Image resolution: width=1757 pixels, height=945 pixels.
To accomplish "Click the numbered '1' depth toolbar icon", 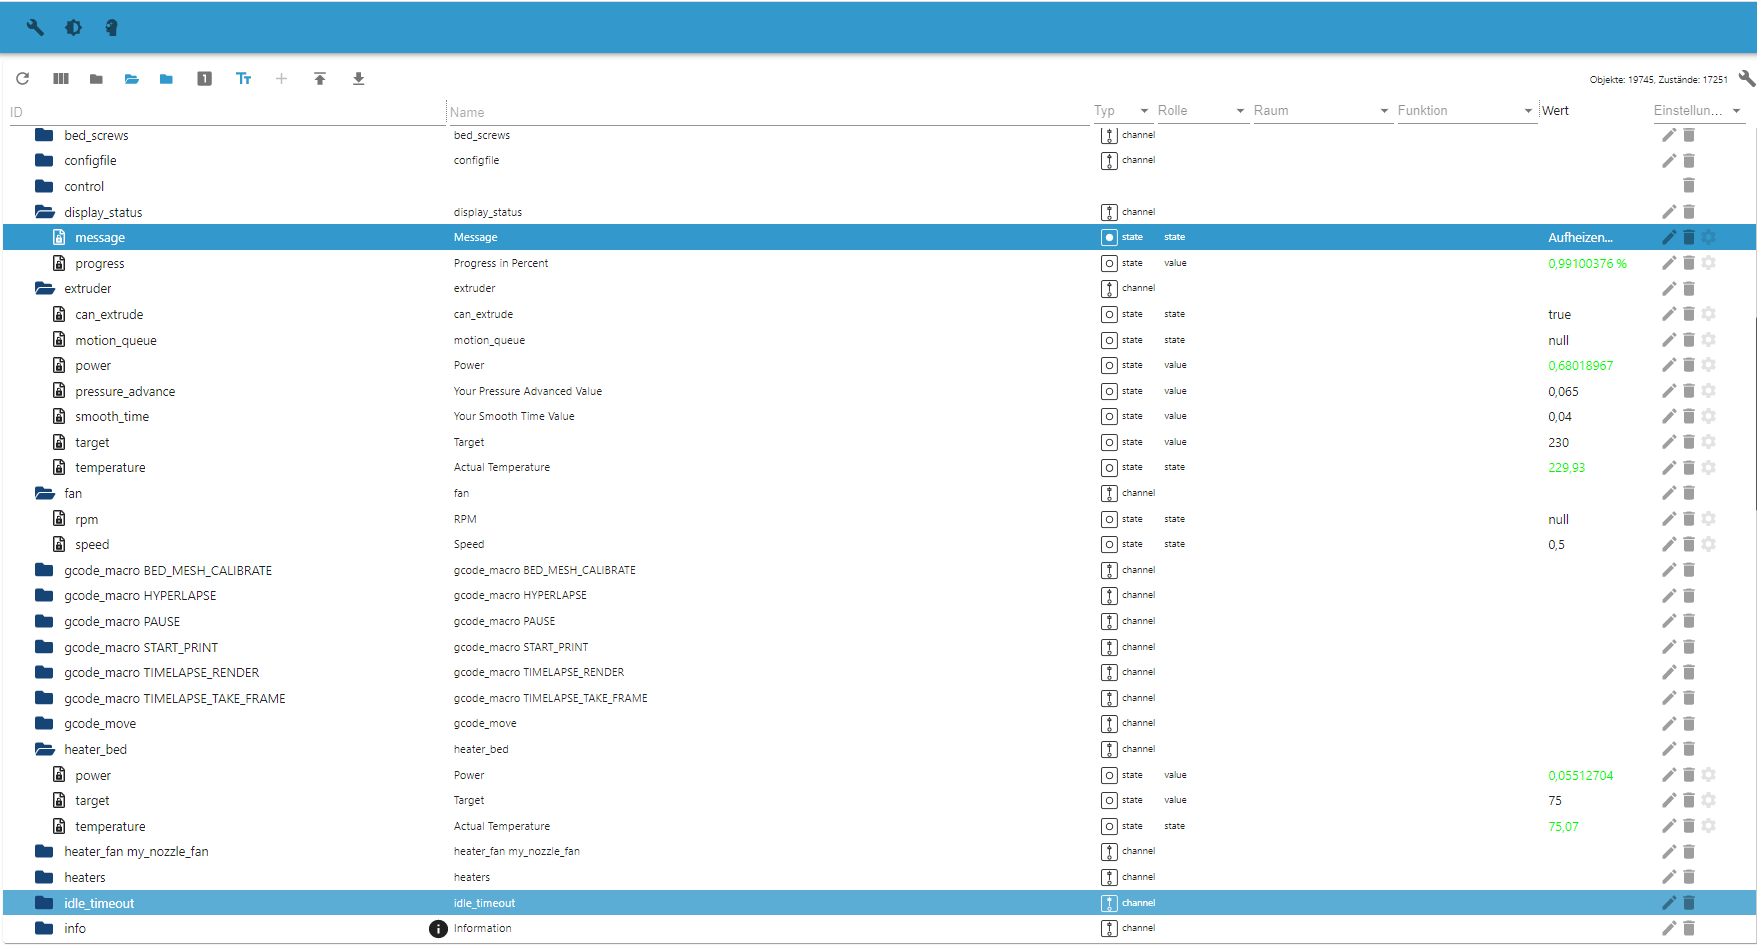I will click(x=204, y=79).
